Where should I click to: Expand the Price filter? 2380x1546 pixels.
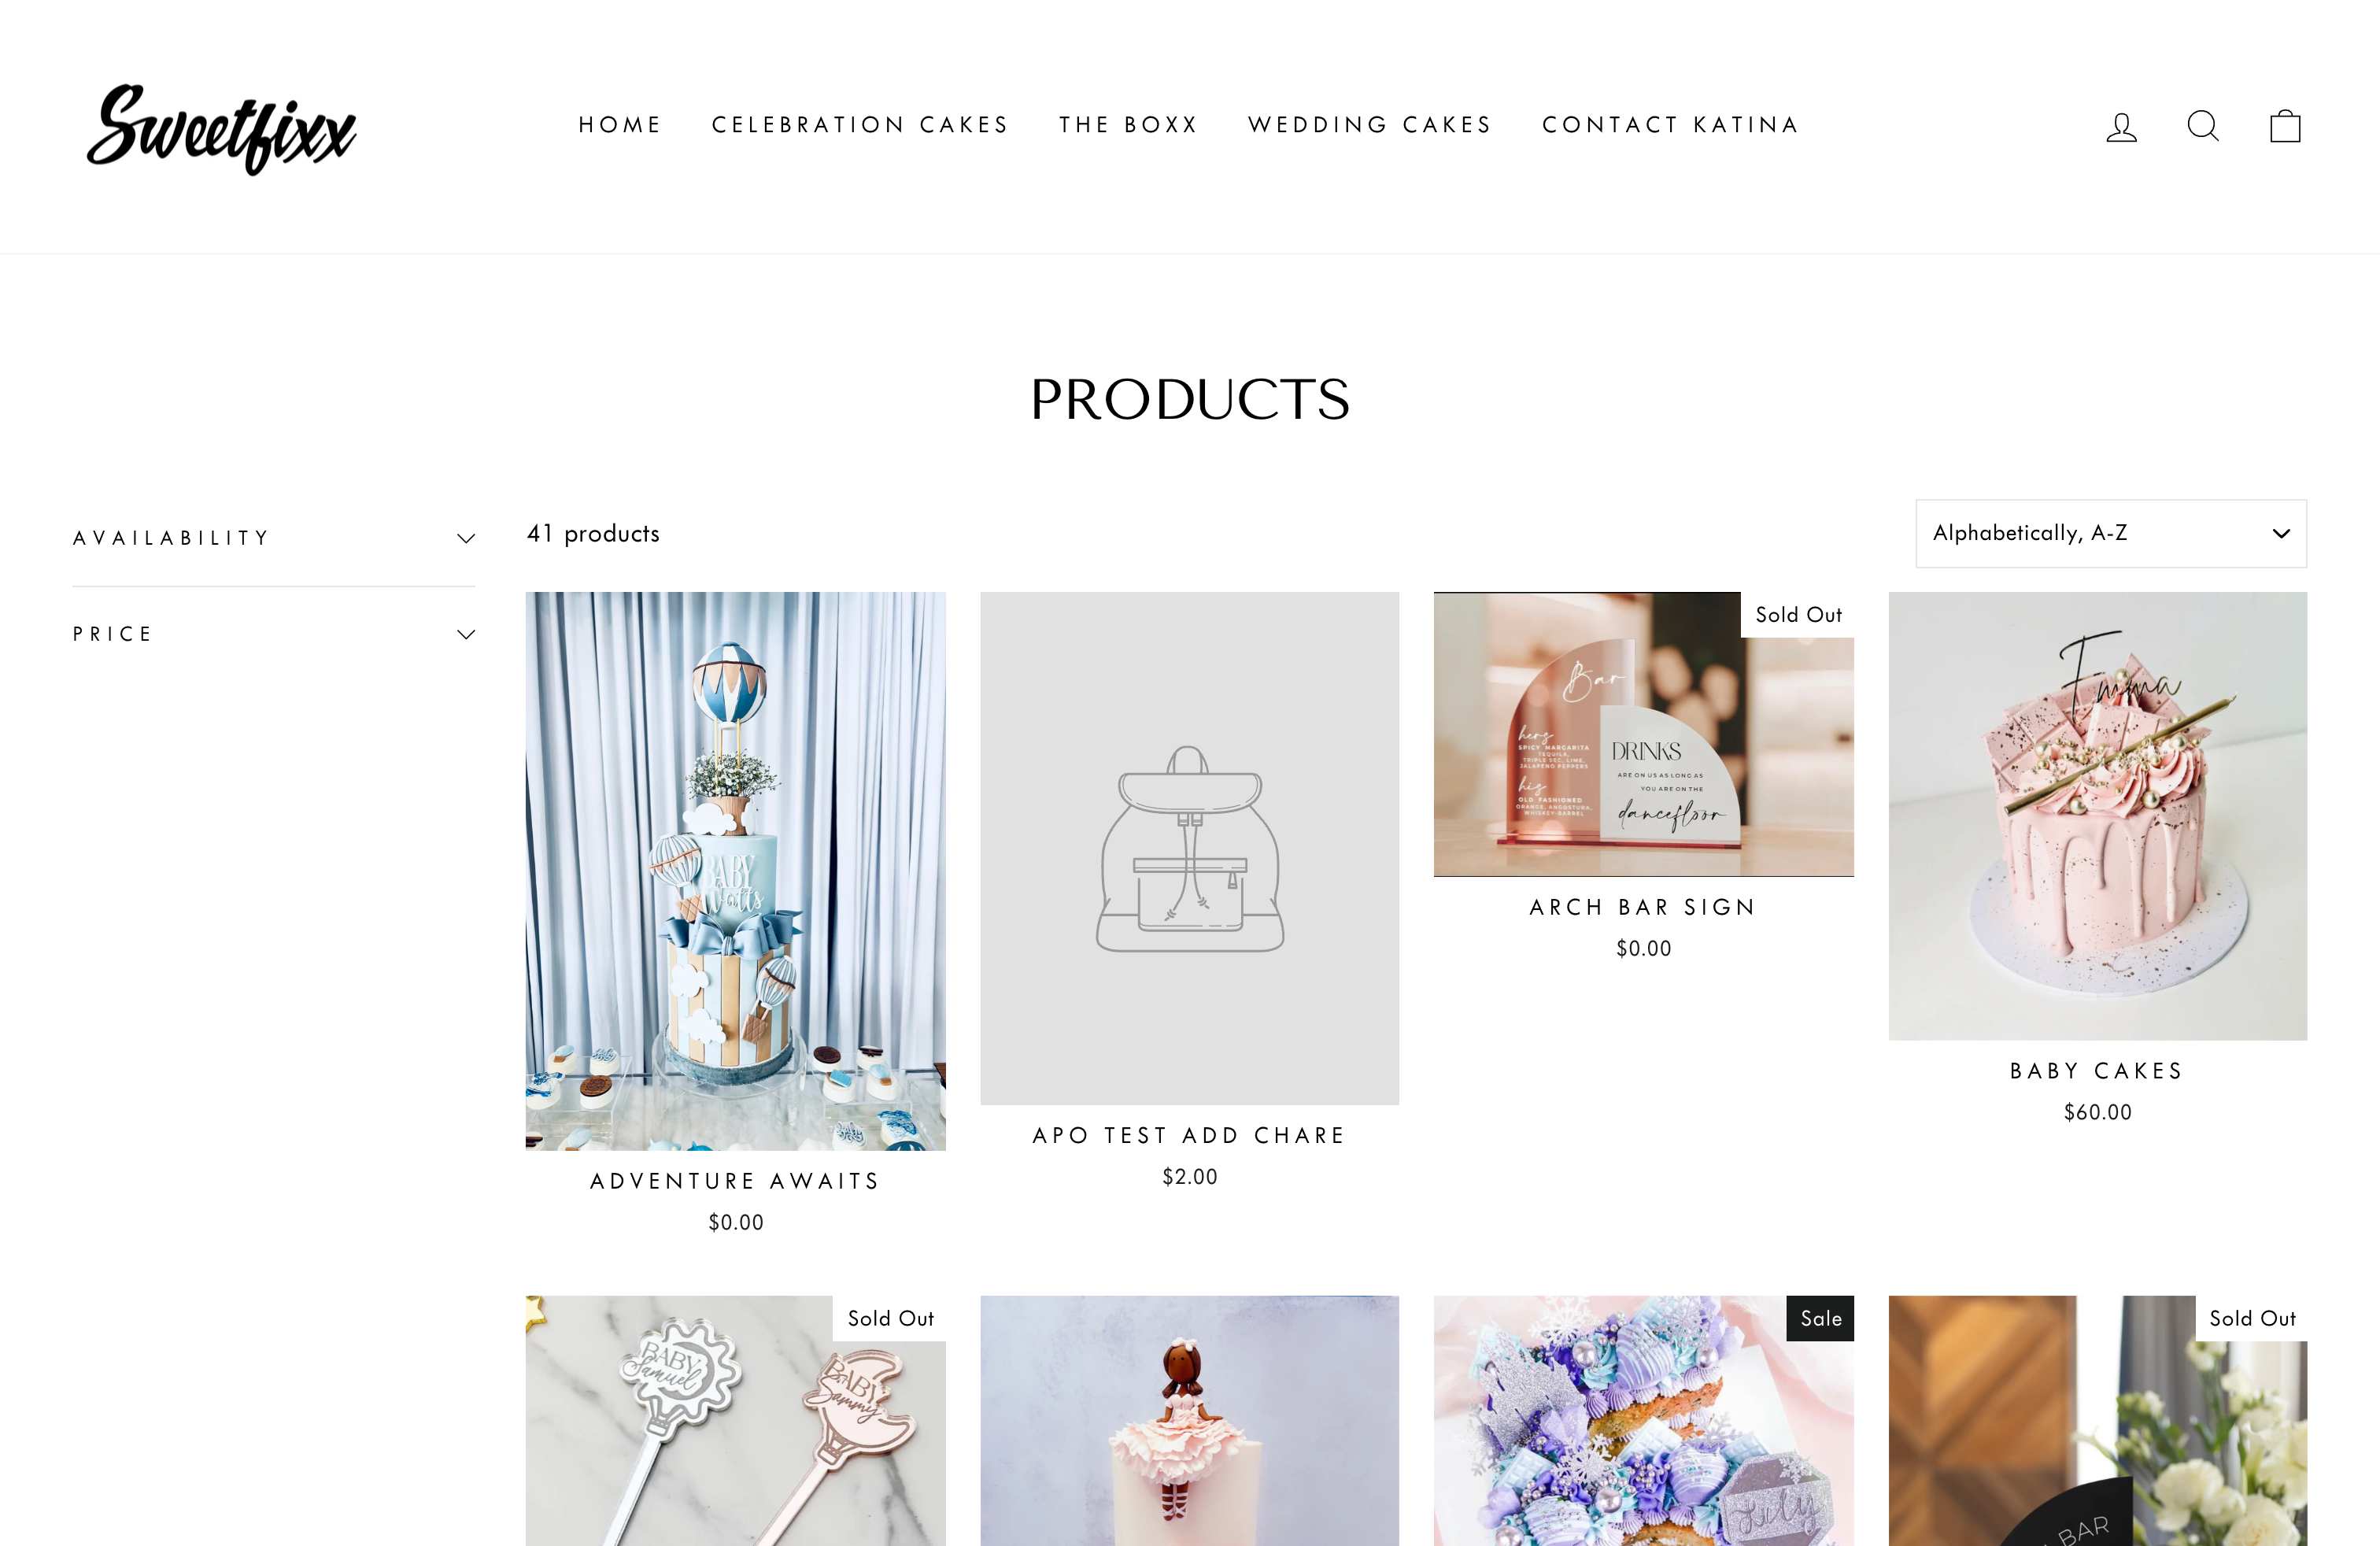[273, 634]
